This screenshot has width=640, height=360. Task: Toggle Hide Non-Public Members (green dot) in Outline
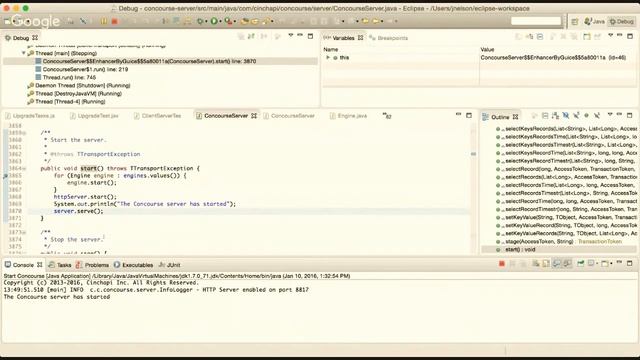[x=587, y=116]
